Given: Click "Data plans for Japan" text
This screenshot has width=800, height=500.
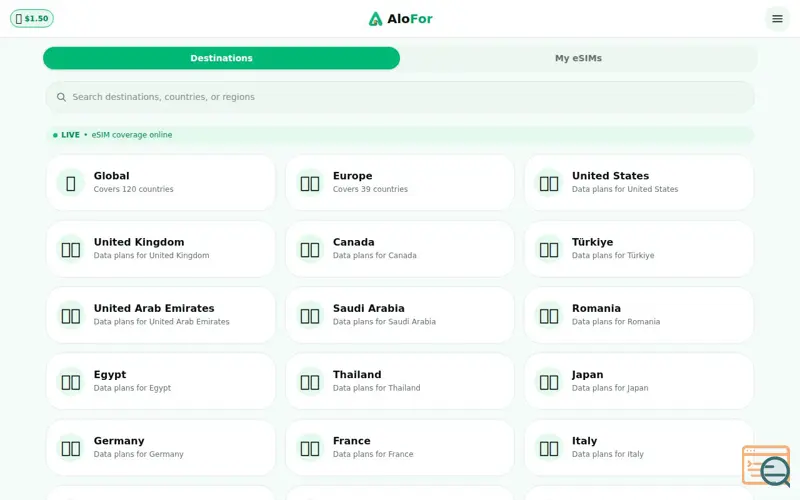Looking at the screenshot, I should 610,388.
